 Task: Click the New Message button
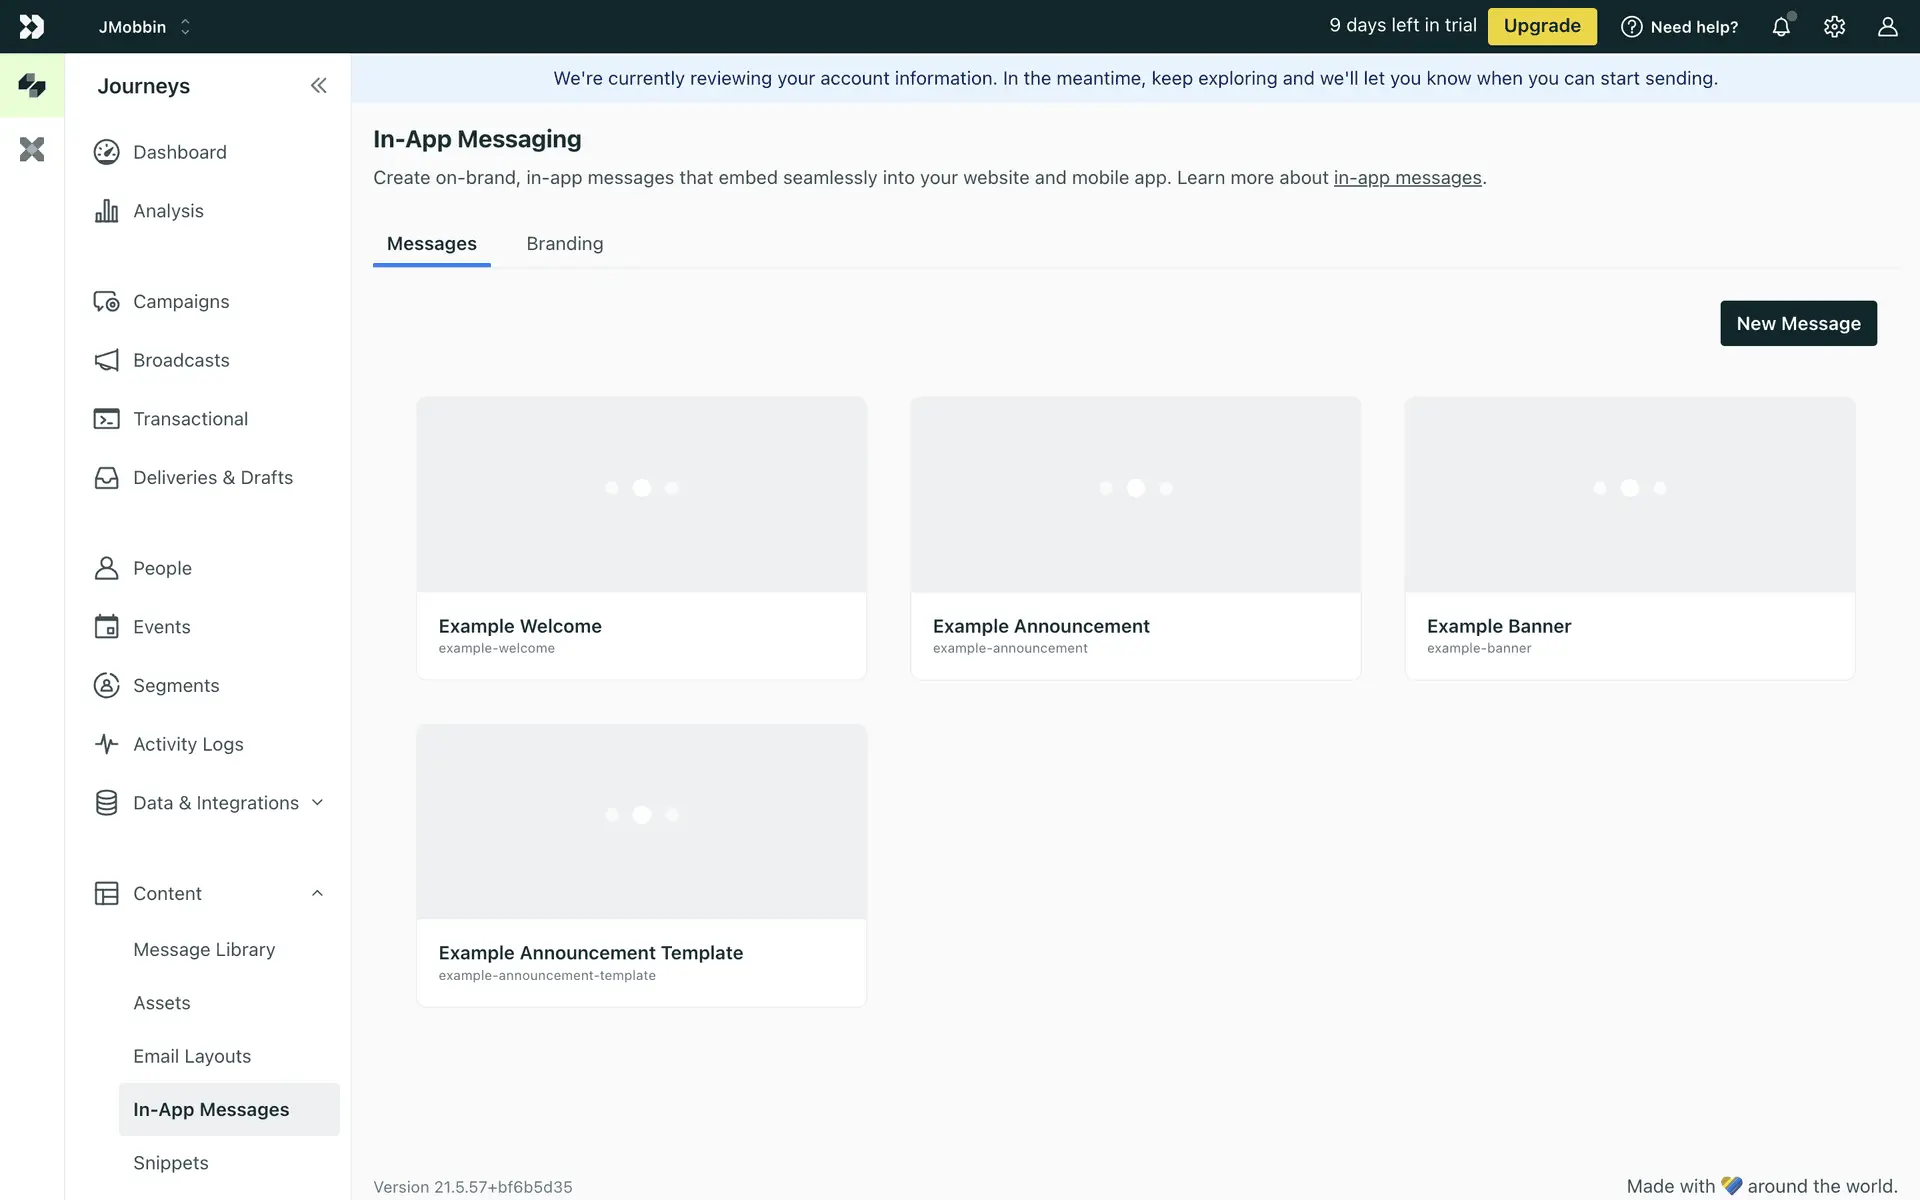point(1797,323)
